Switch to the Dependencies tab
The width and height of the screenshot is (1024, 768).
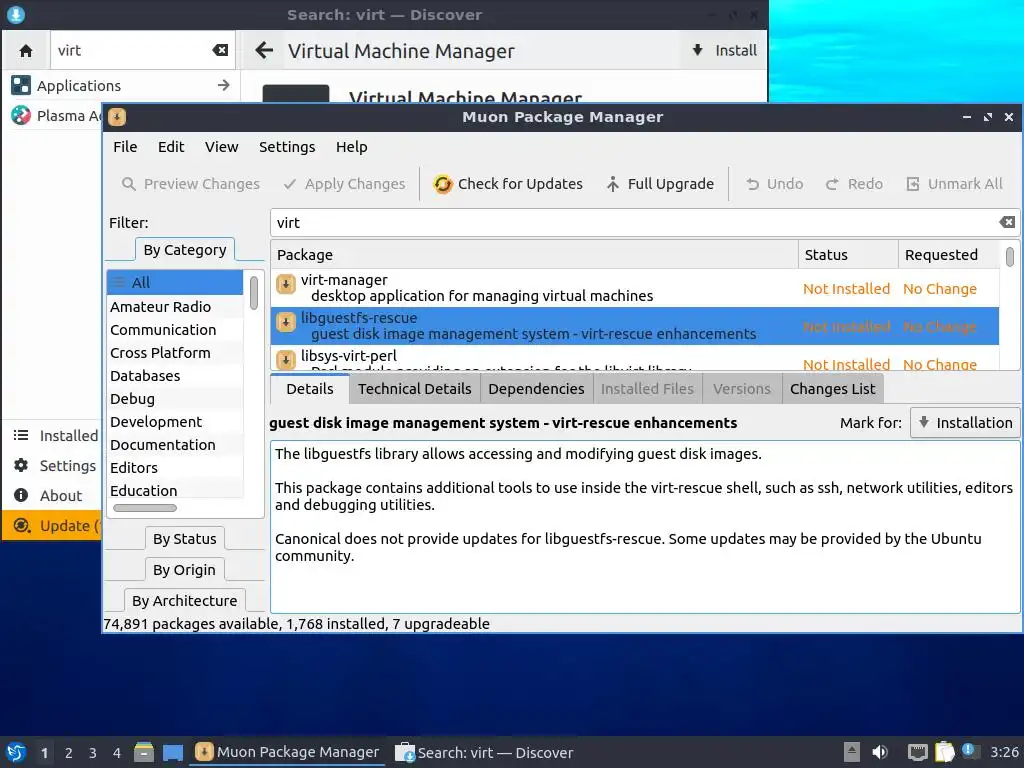point(536,389)
